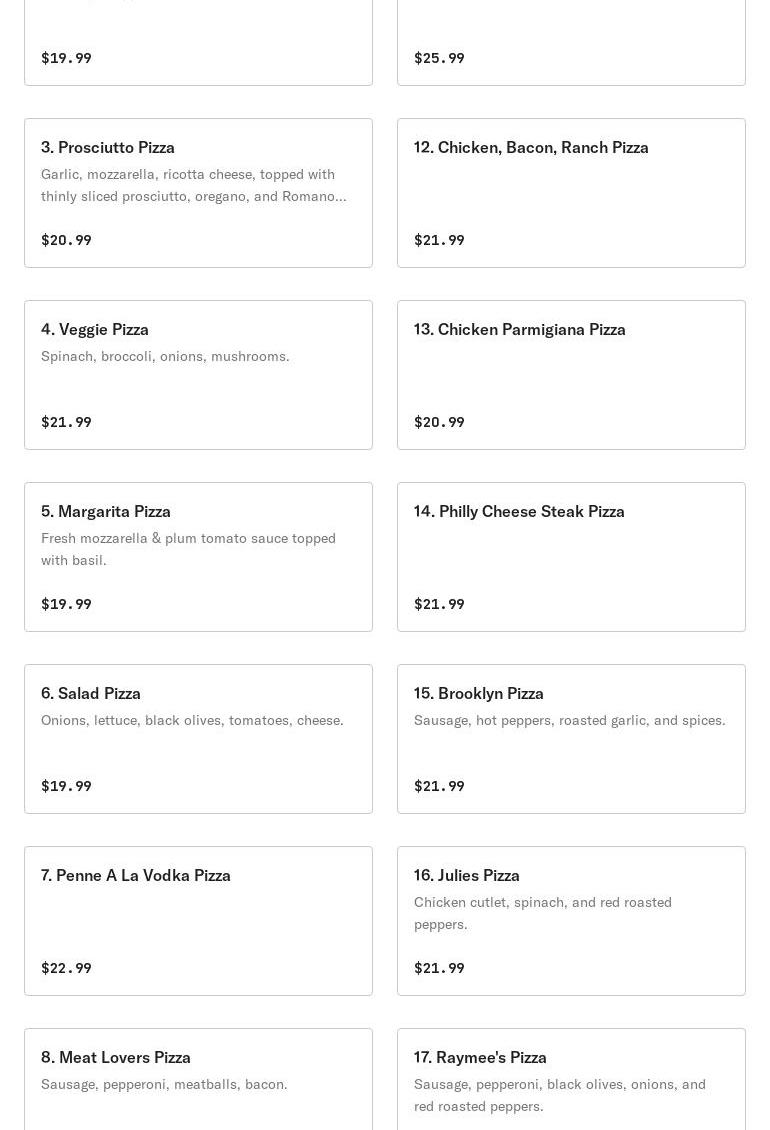This screenshot has height=1130, width=770.
Task: Open the partially visible $25.99 item card
Action: click(571, 43)
